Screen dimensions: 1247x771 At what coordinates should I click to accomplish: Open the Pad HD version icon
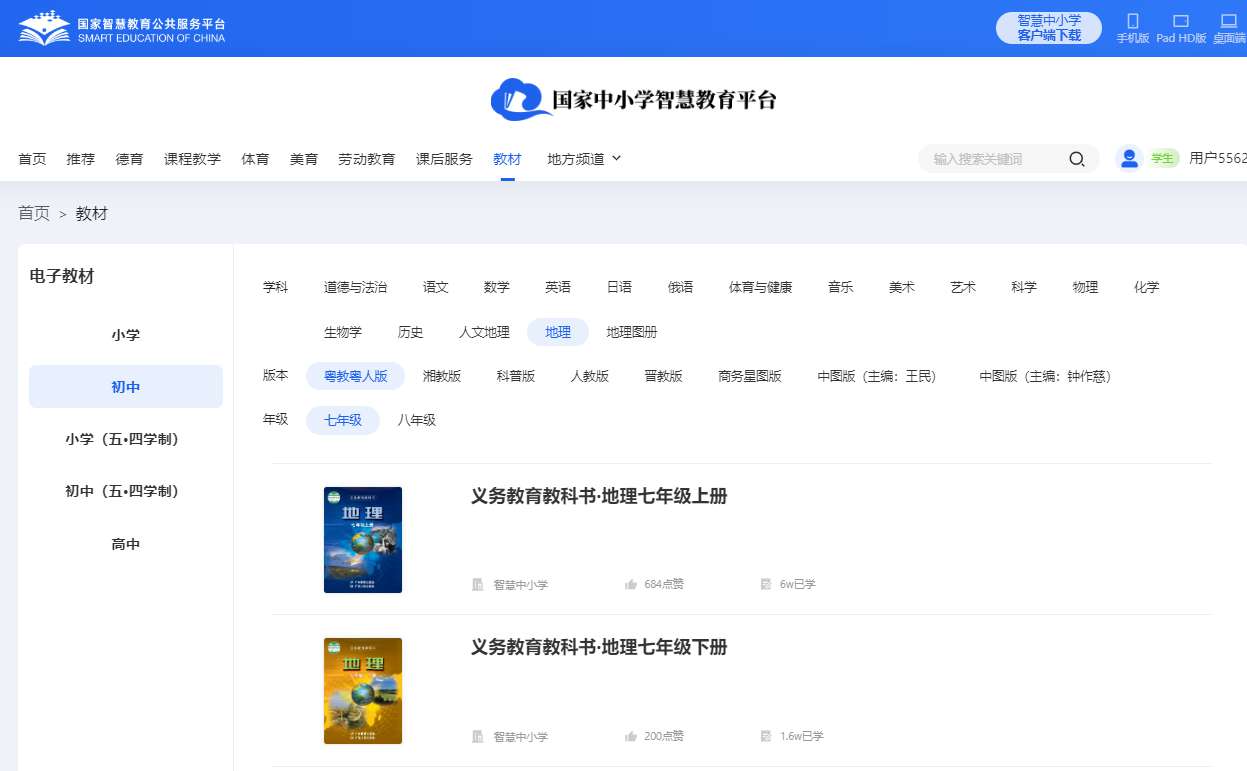click(1180, 22)
